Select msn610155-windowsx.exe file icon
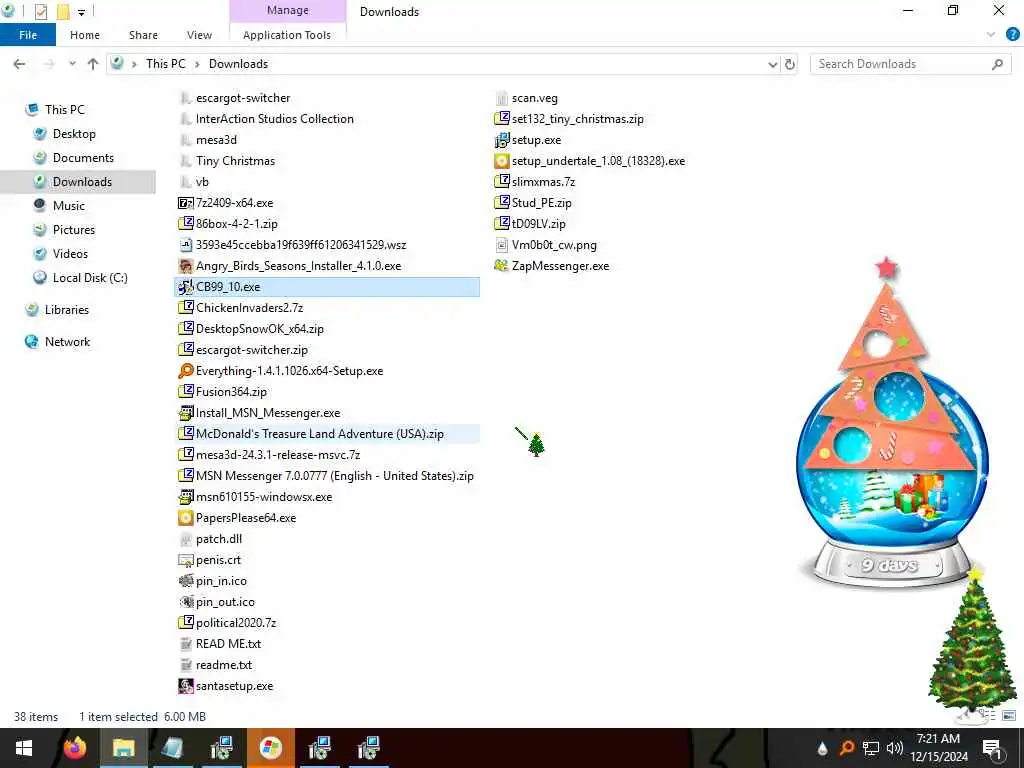Screen dimensions: 1024x768 click(x=185, y=497)
